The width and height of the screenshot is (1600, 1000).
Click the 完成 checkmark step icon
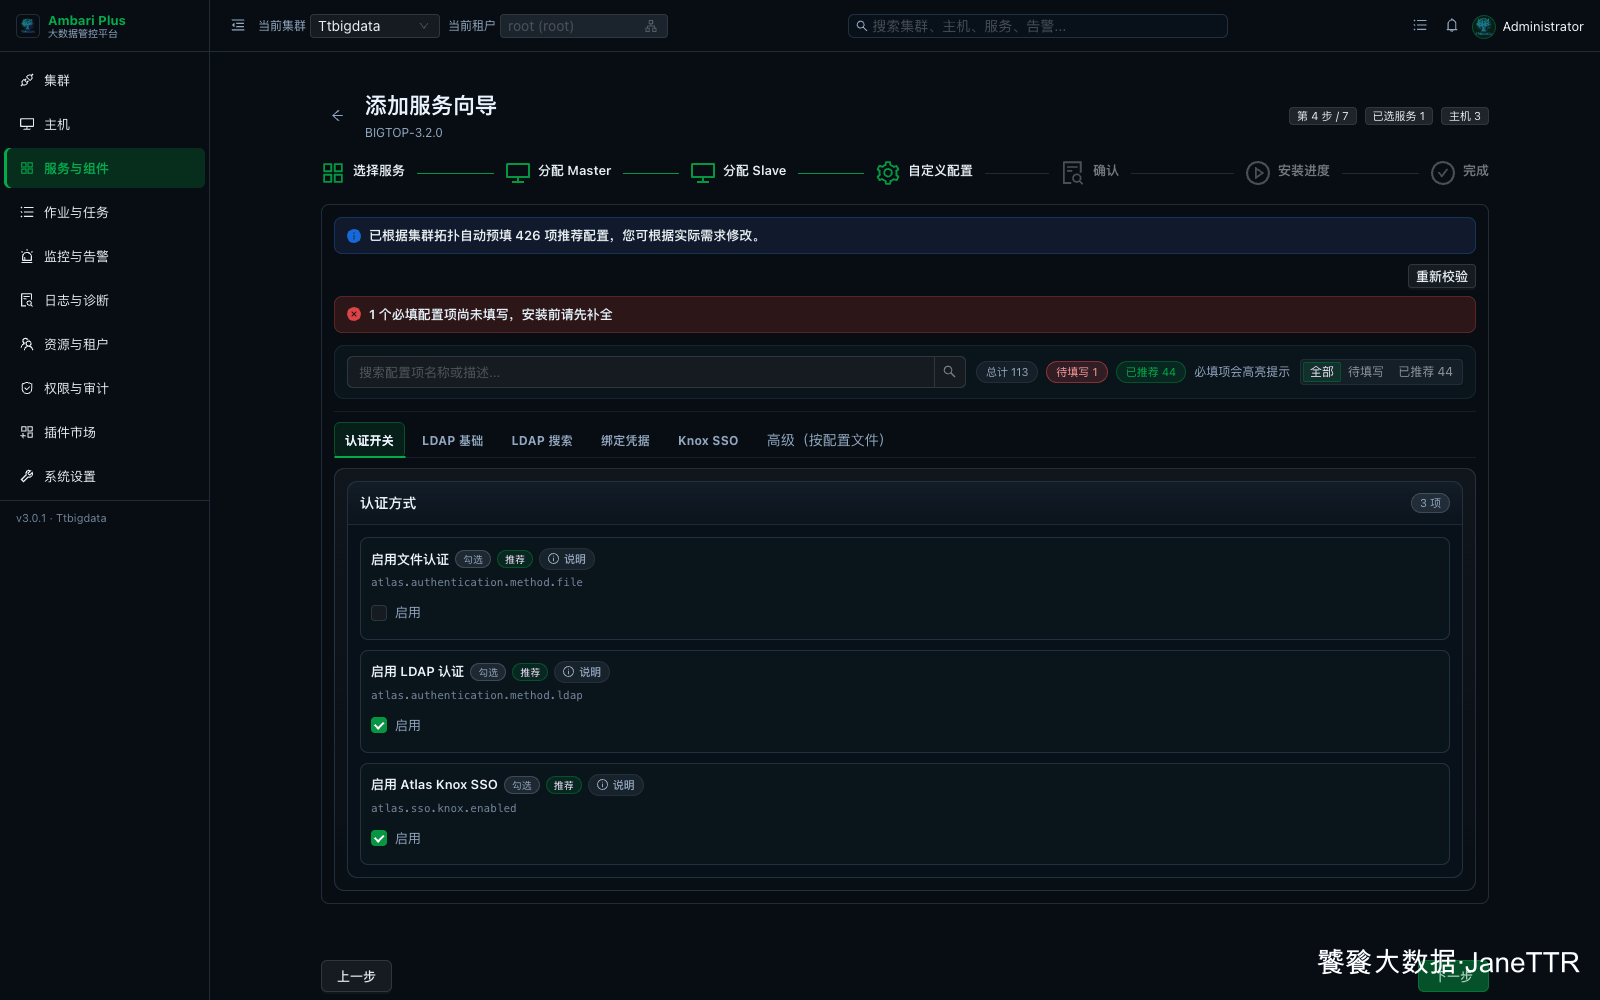[1443, 172]
